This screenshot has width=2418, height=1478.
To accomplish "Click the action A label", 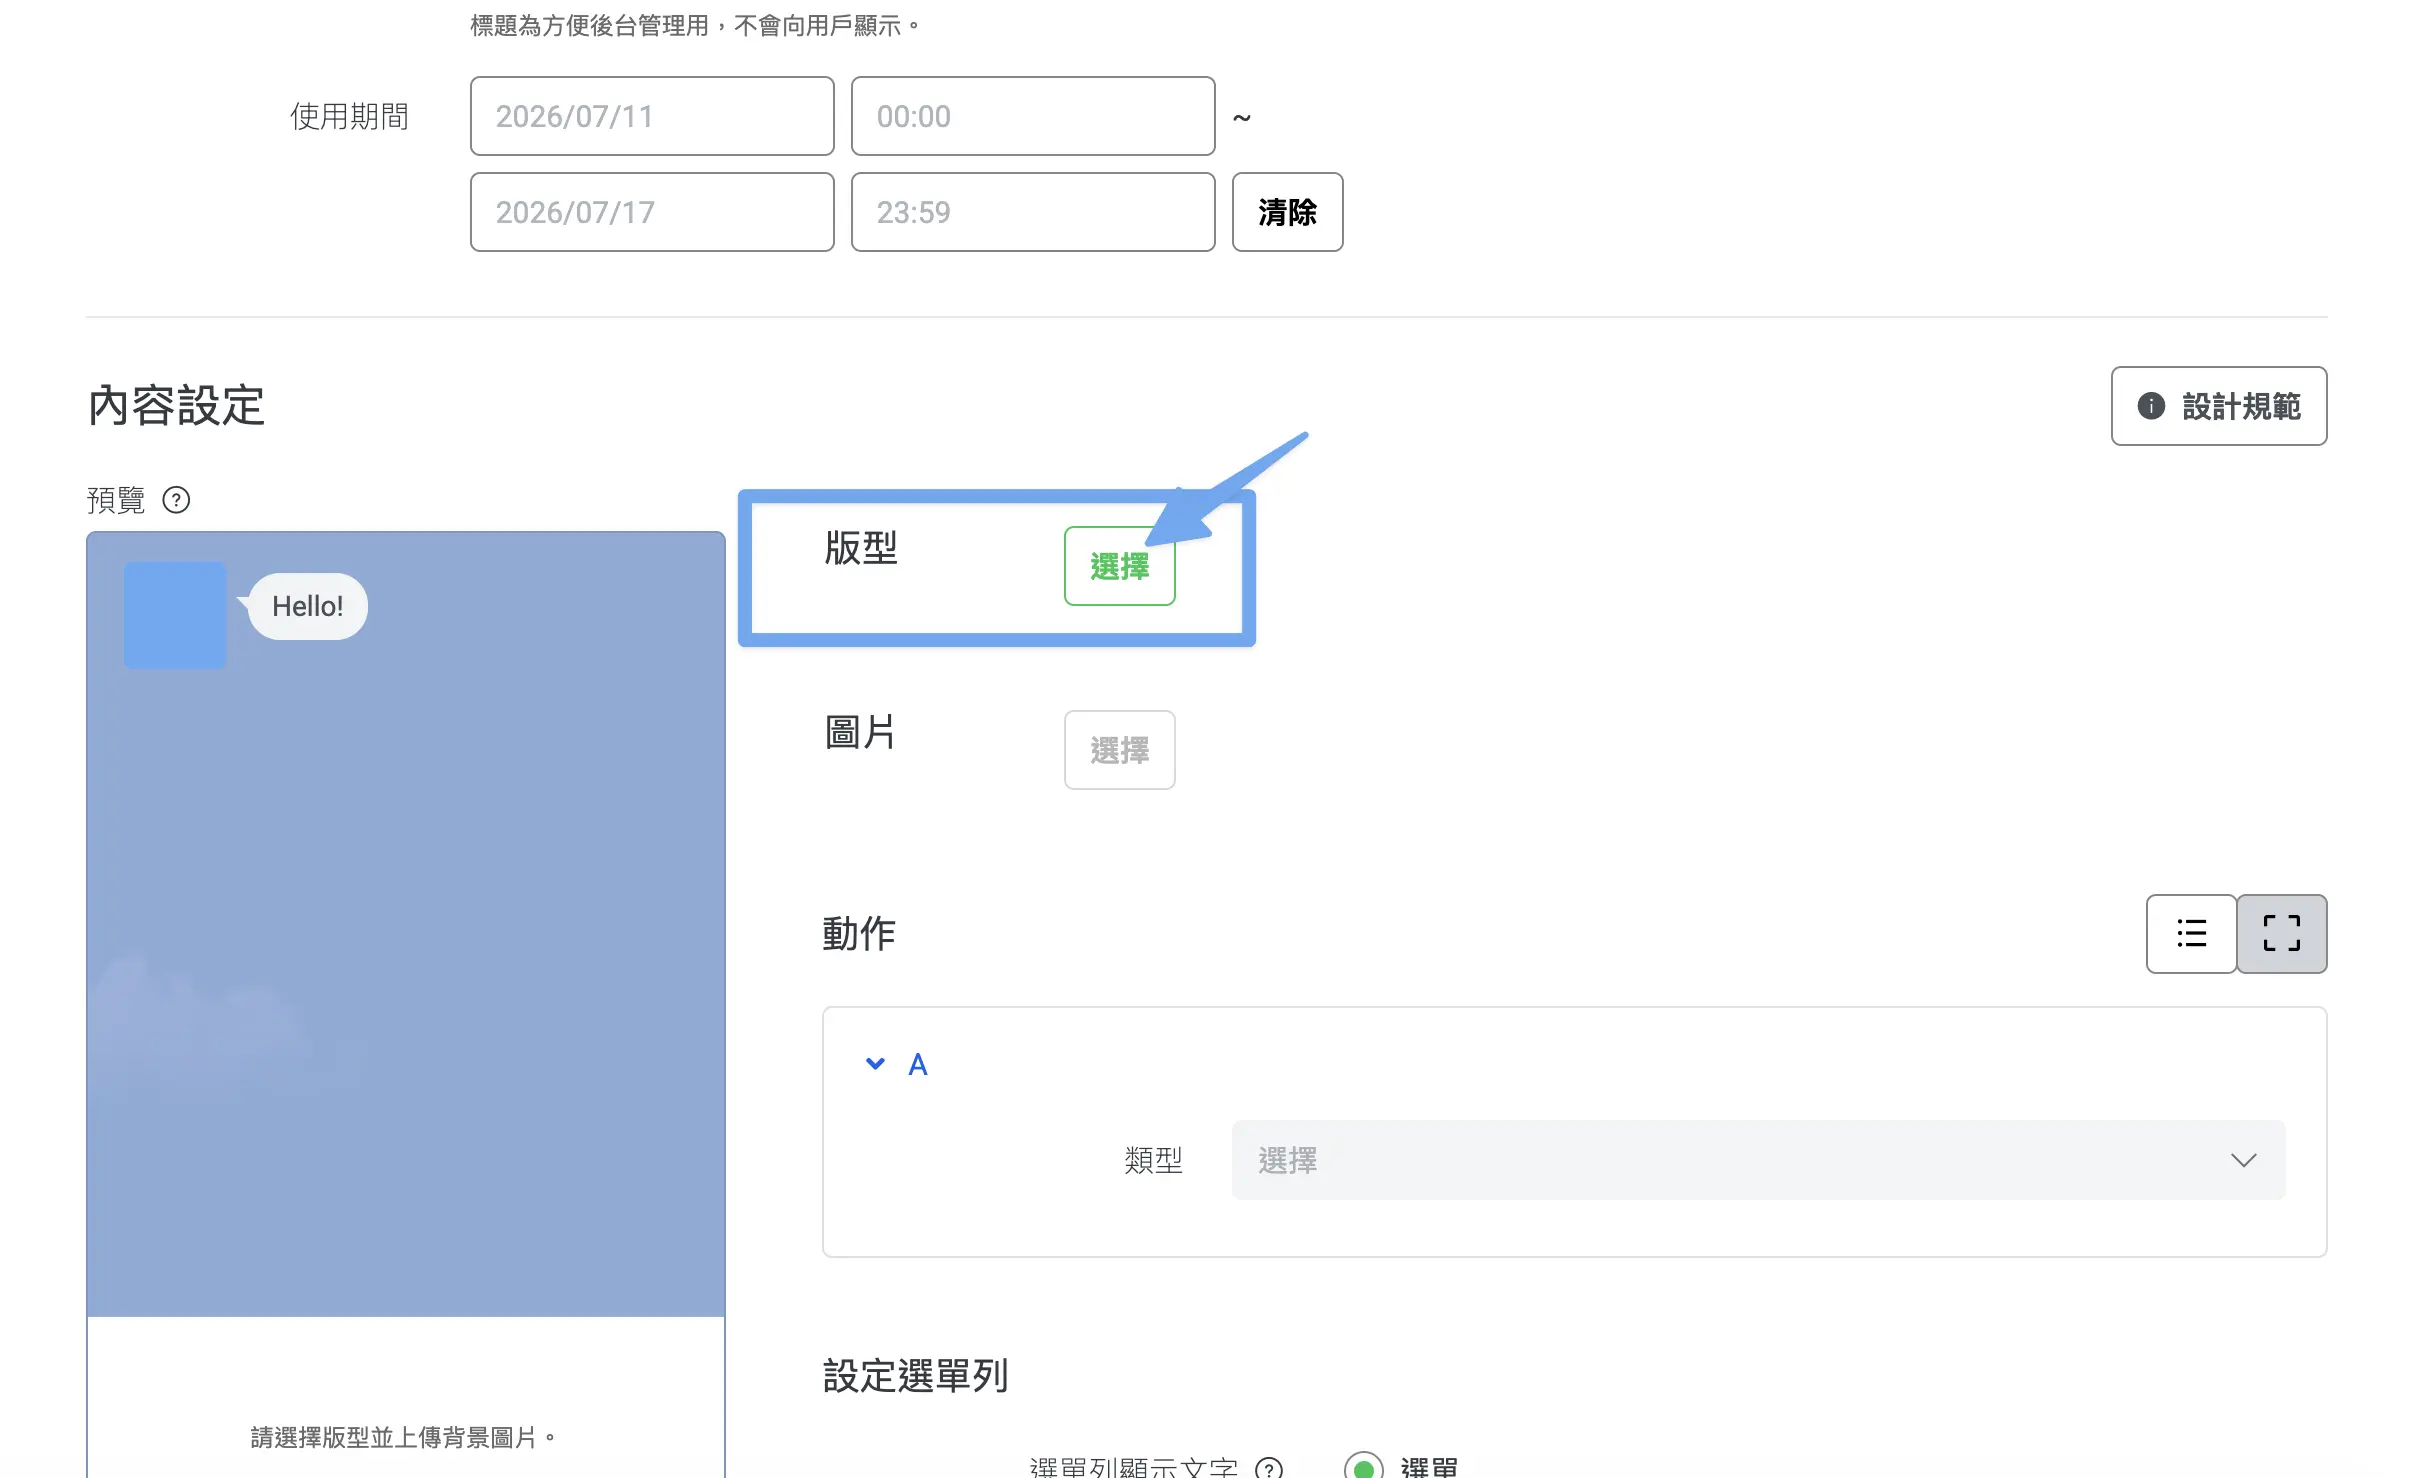I will click(917, 1064).
